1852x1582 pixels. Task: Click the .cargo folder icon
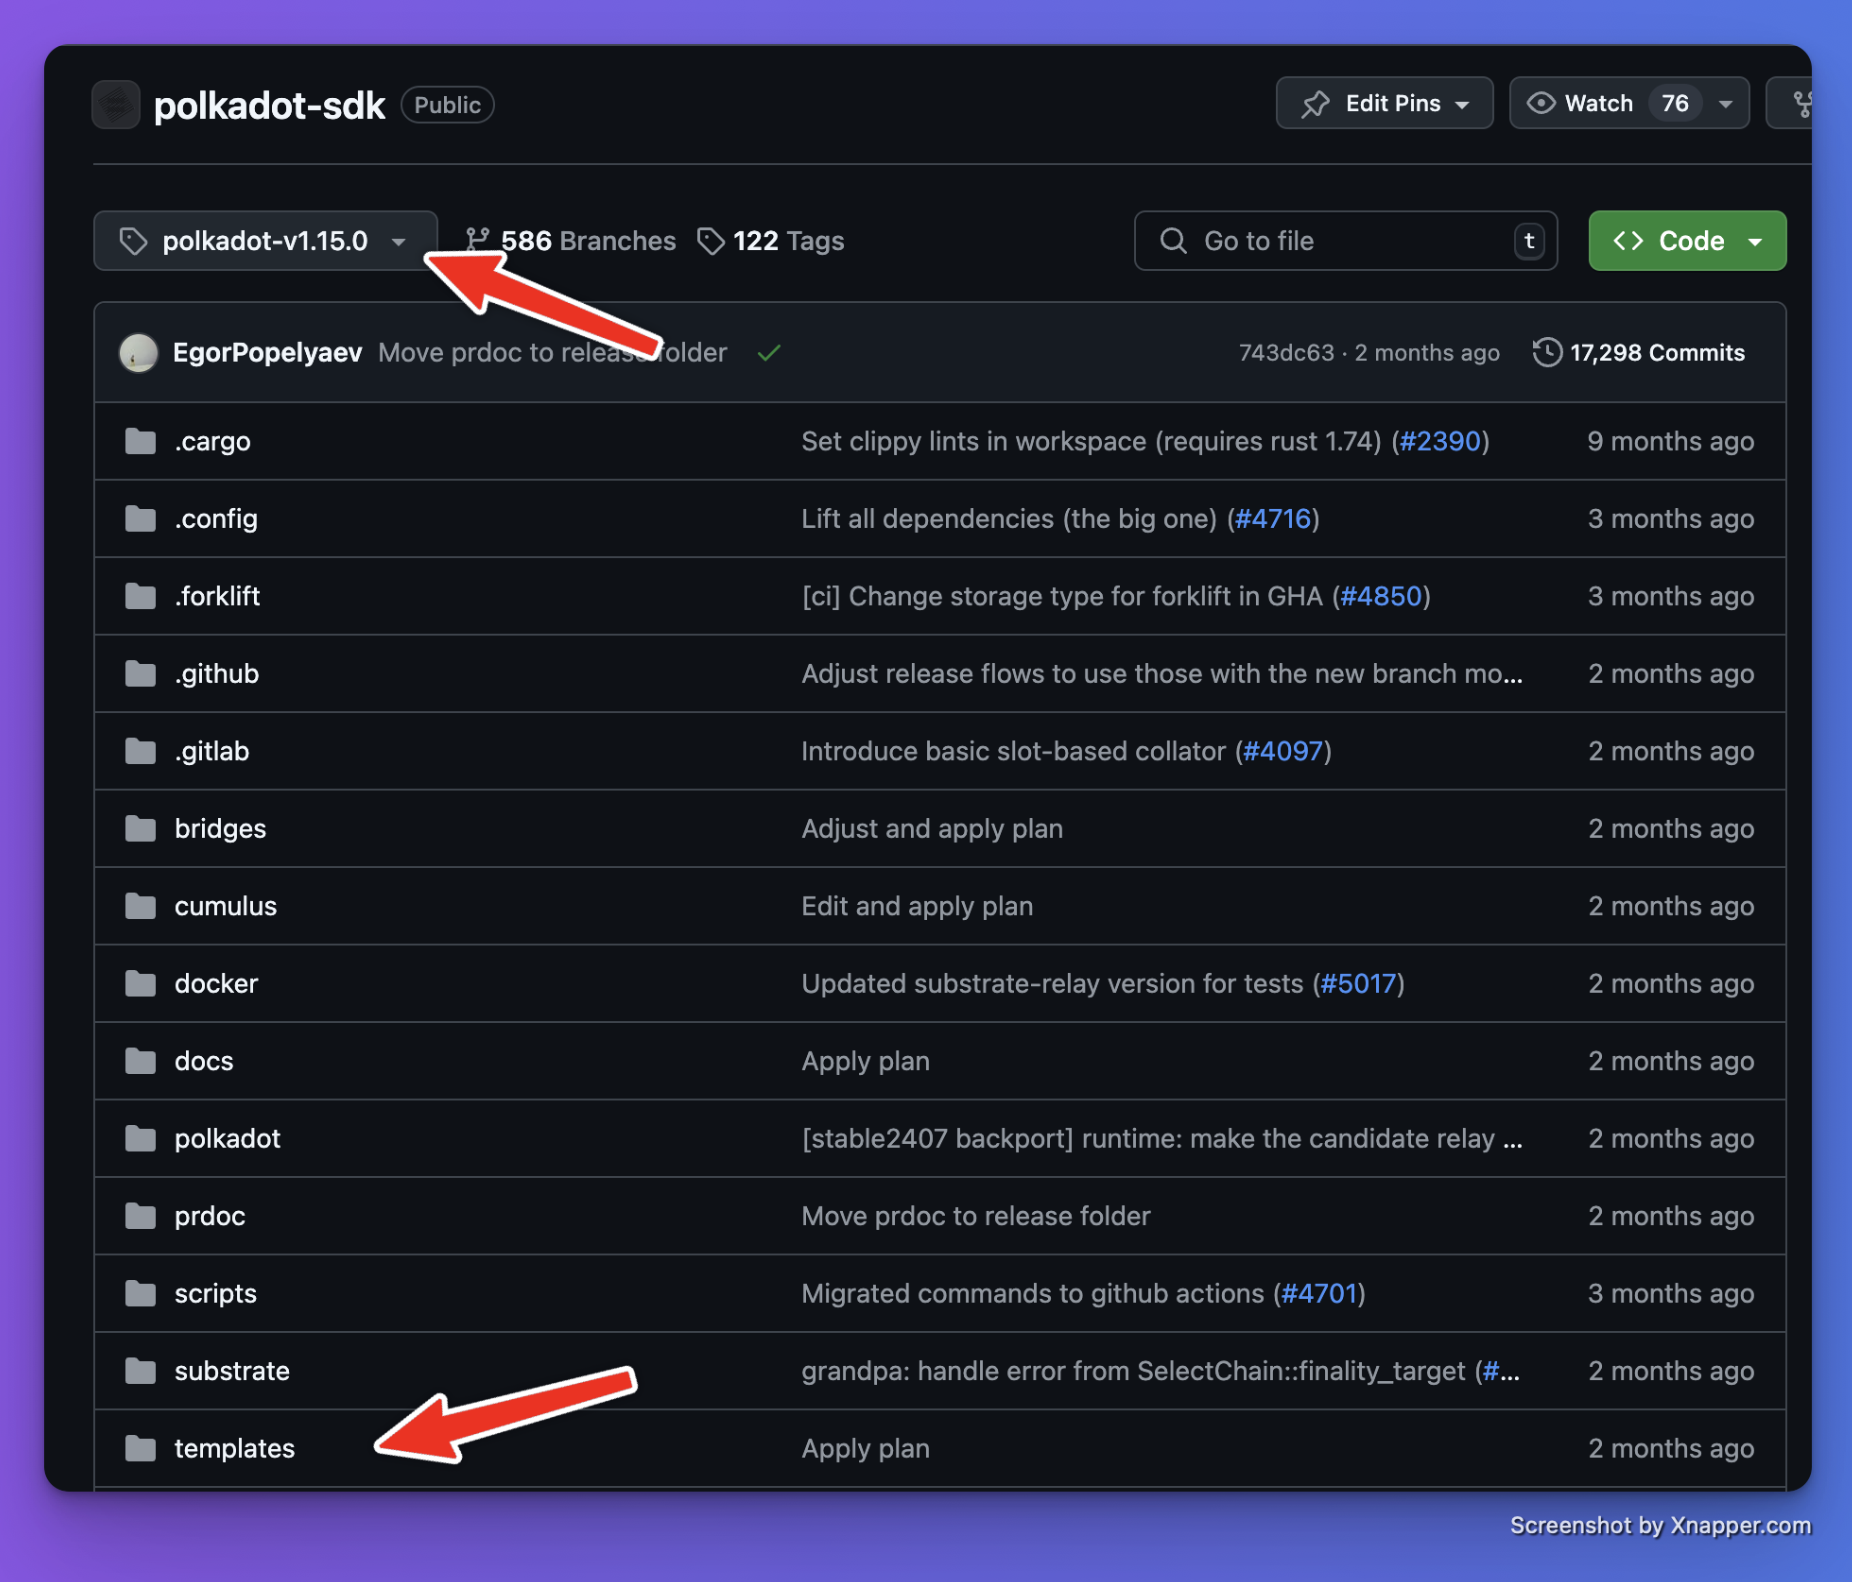[x=140, y=441]
